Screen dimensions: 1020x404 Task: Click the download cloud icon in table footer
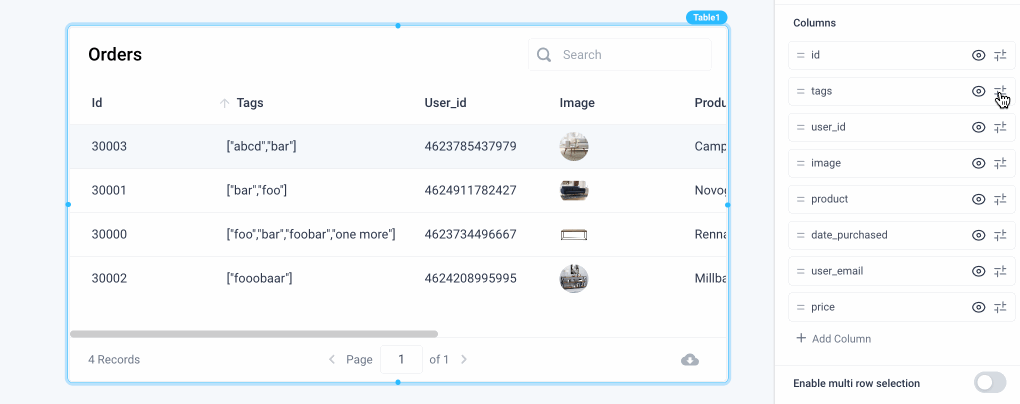tap(690, 360)
